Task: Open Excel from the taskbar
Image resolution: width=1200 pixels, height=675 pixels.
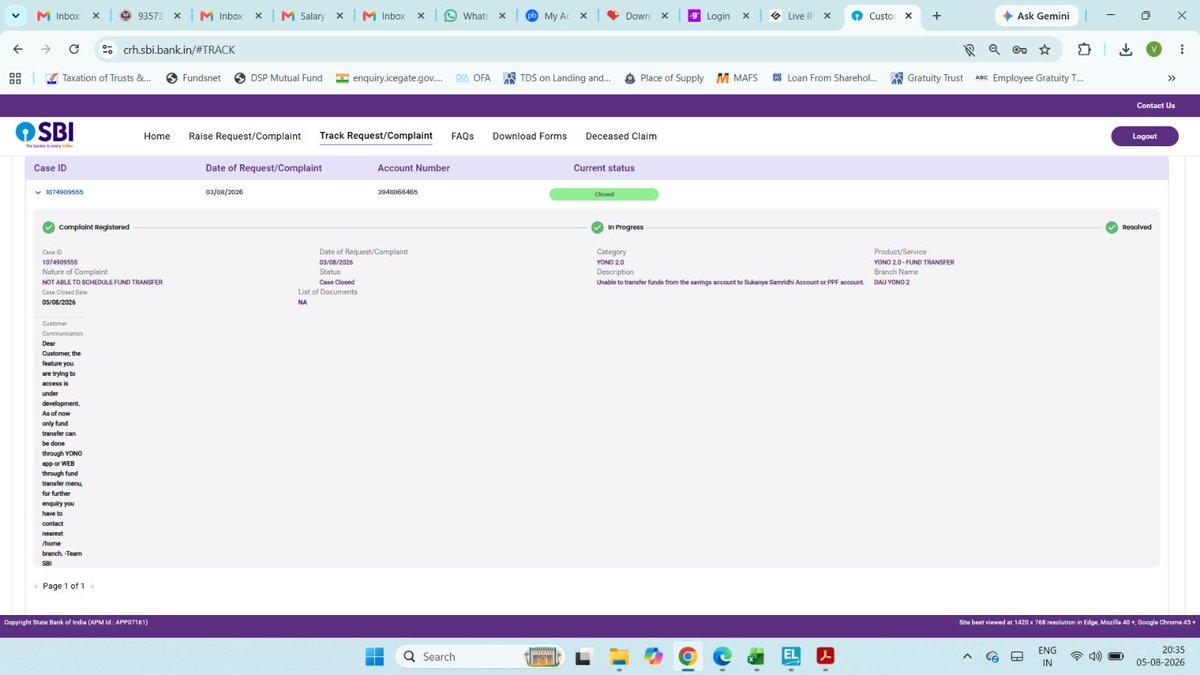Action: click(755, 656)
